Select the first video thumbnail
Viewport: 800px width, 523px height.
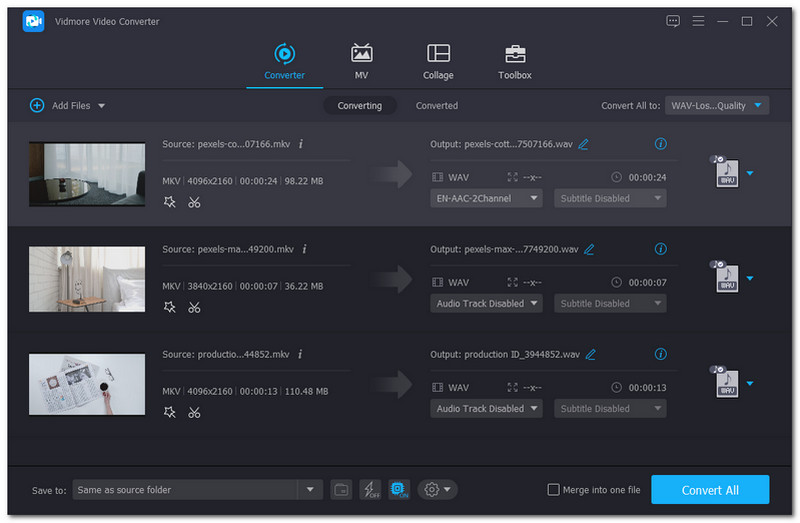(x=87, y=174)
